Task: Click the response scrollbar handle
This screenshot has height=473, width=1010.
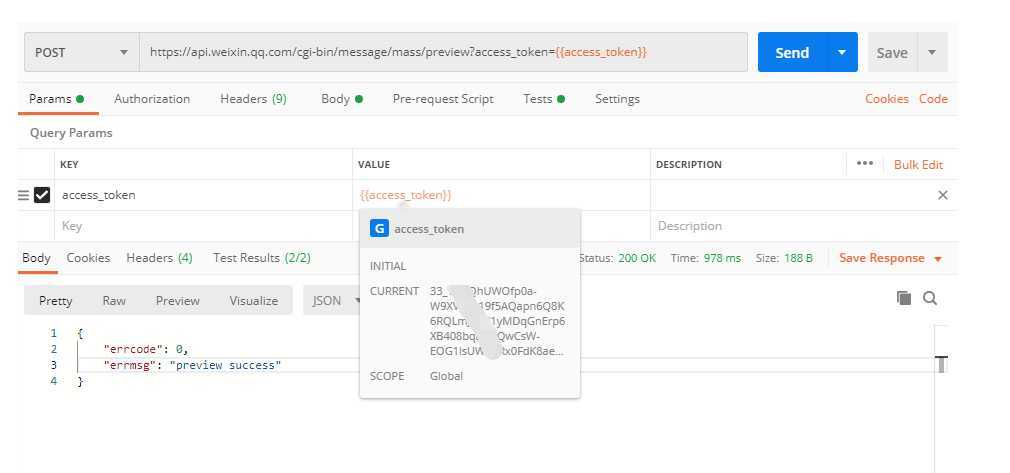Action: [942, 364]
